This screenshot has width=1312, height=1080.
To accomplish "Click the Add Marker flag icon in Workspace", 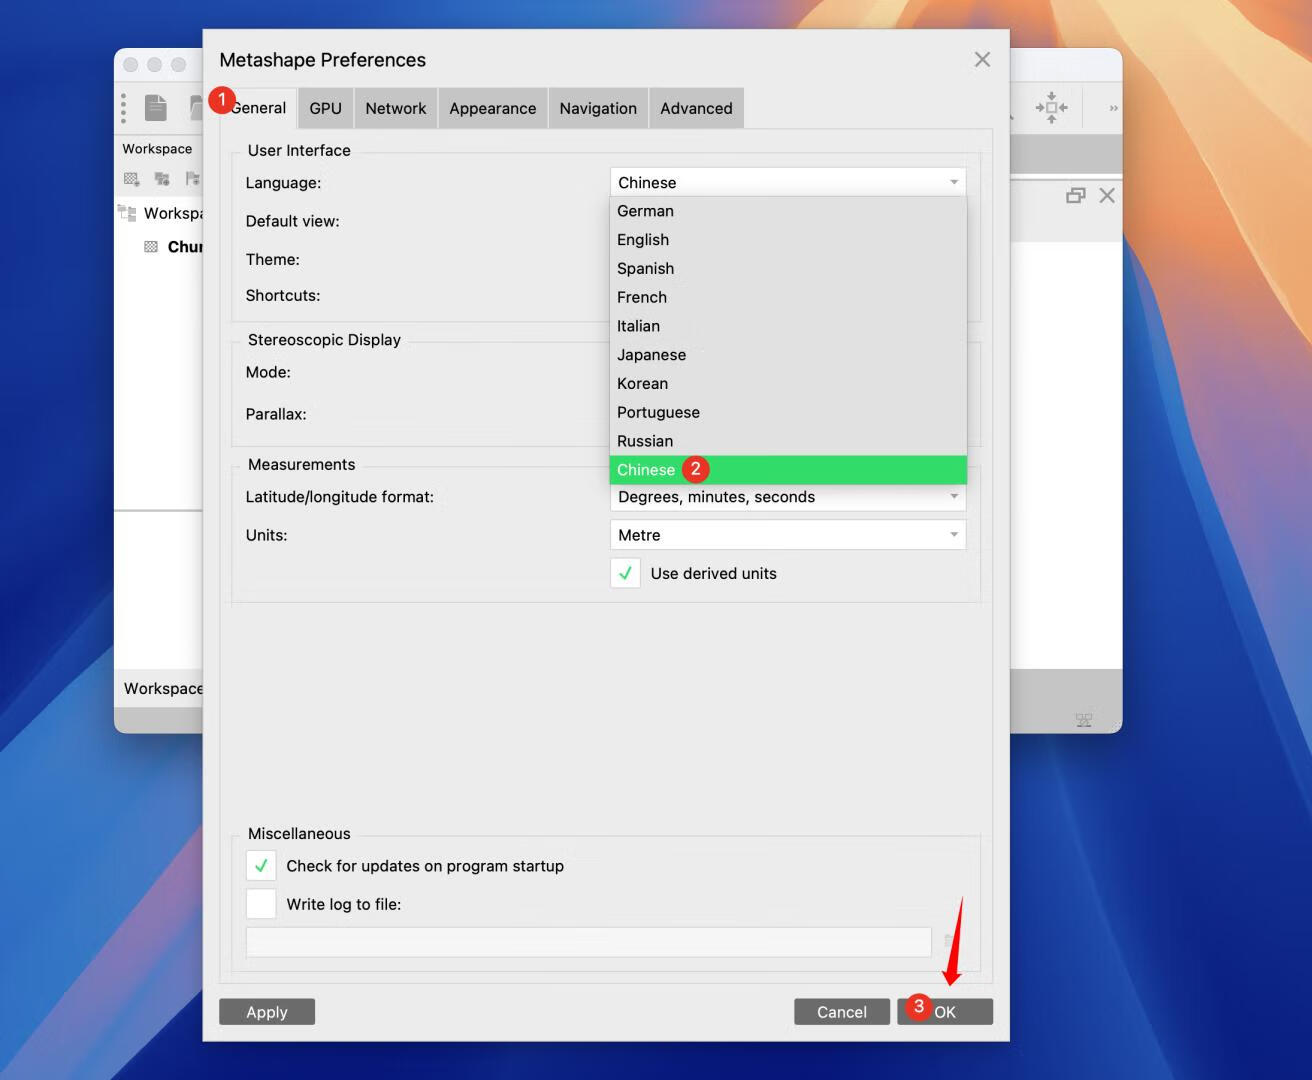I will pos(192,179).
